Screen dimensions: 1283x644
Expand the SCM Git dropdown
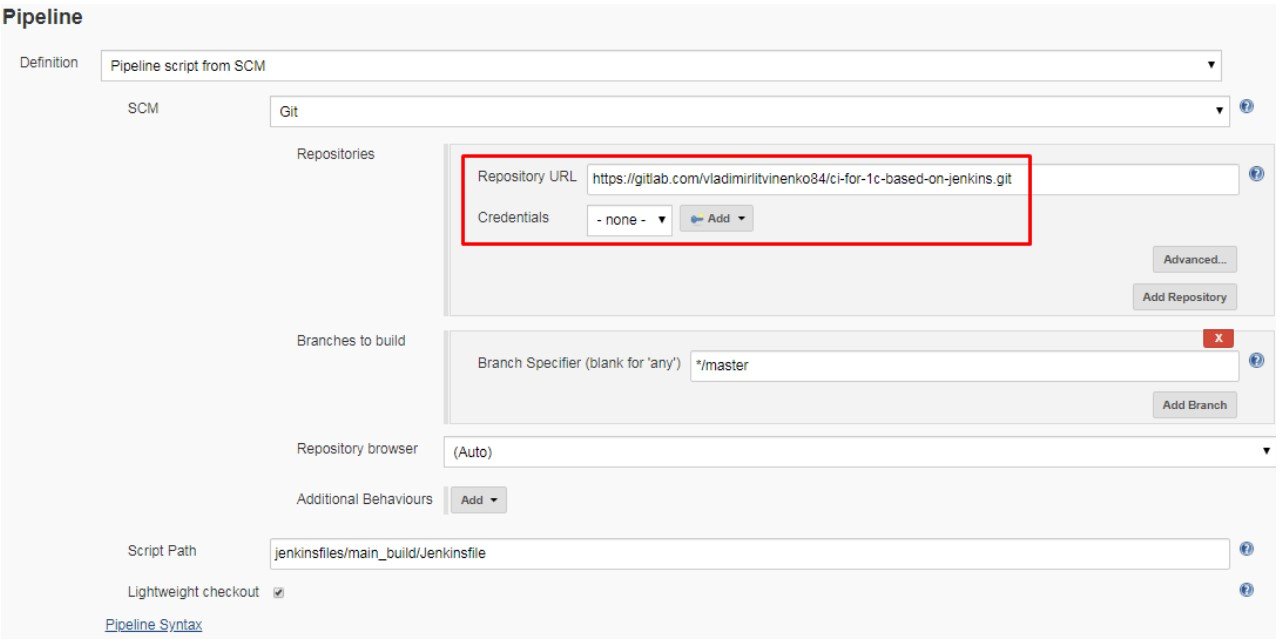coord(750,112)
